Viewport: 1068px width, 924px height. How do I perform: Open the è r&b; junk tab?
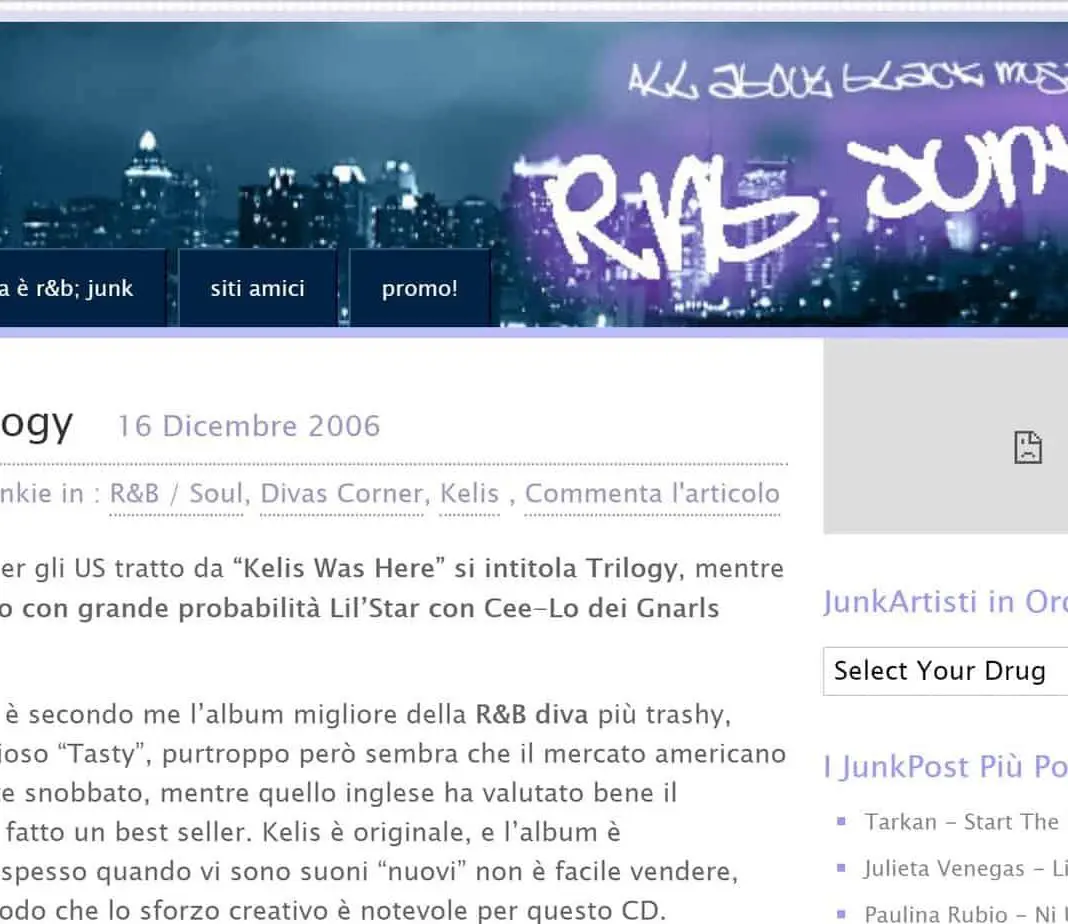coord(75,288)
